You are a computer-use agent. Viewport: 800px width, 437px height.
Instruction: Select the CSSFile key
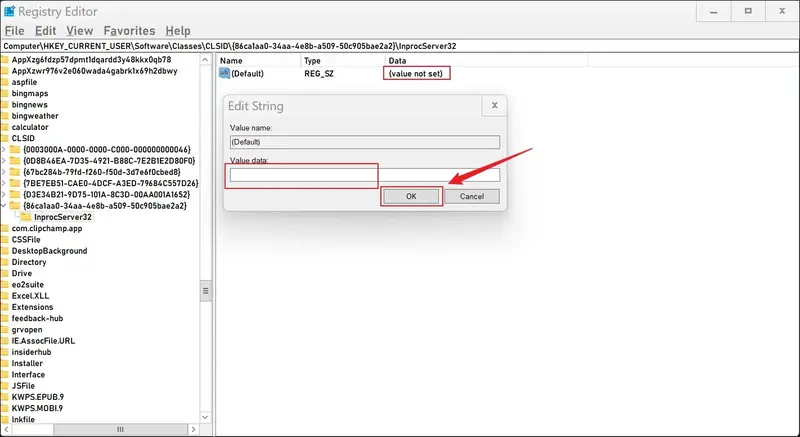tap(26, 240)
